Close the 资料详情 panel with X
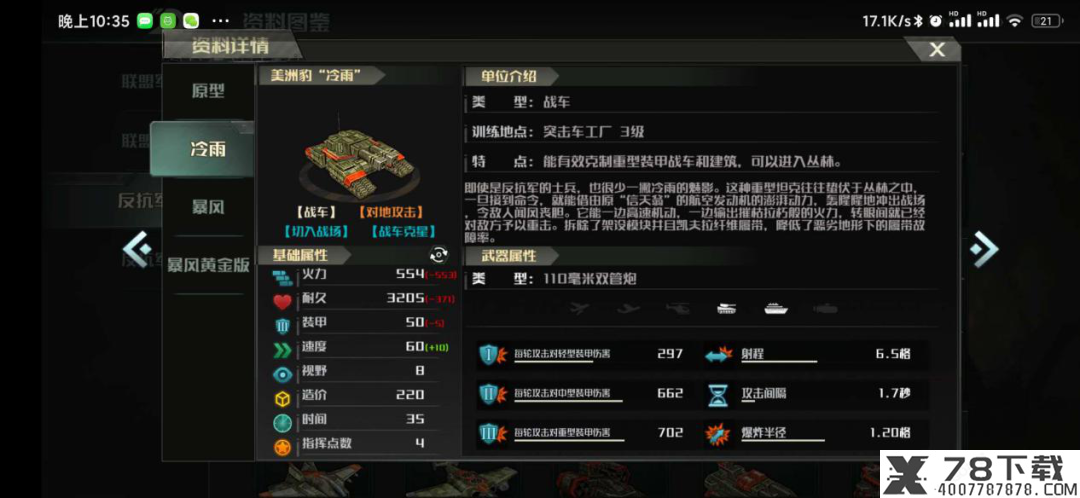The height and width of the screenshot is (498, 1080). pos(936,50)
